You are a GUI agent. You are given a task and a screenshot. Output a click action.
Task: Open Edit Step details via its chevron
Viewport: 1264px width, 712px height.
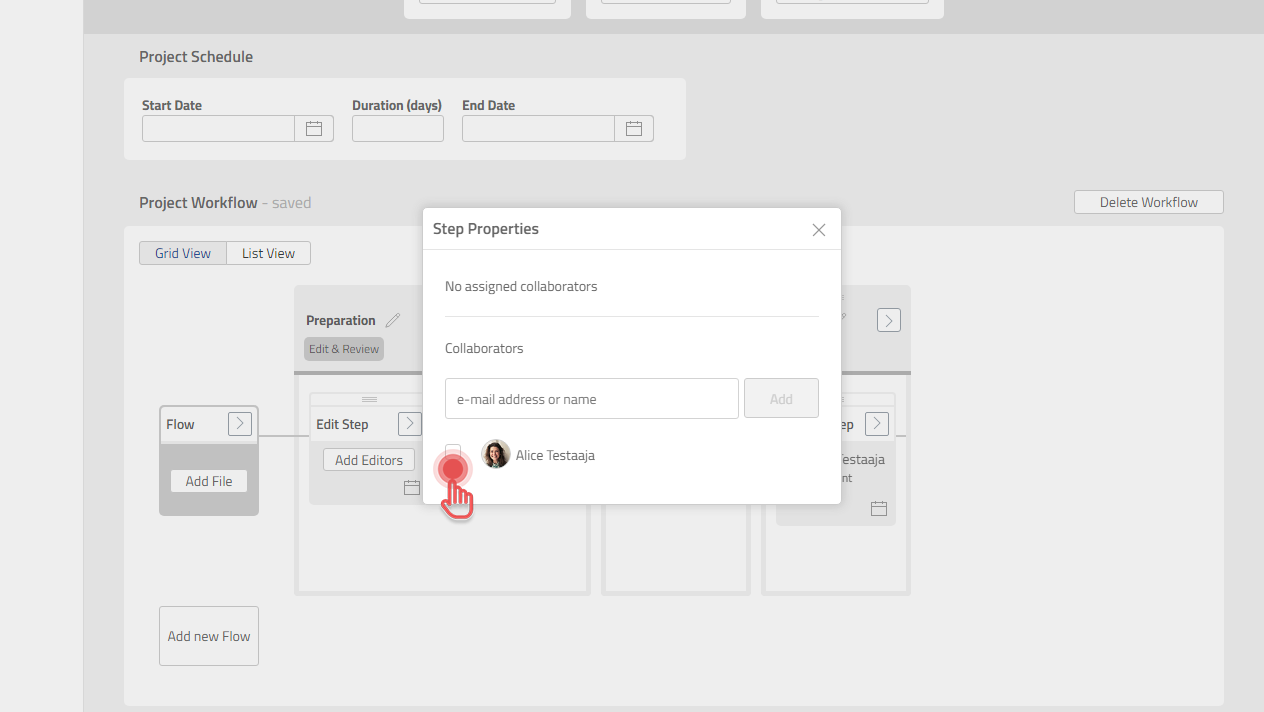coord(408,423)
